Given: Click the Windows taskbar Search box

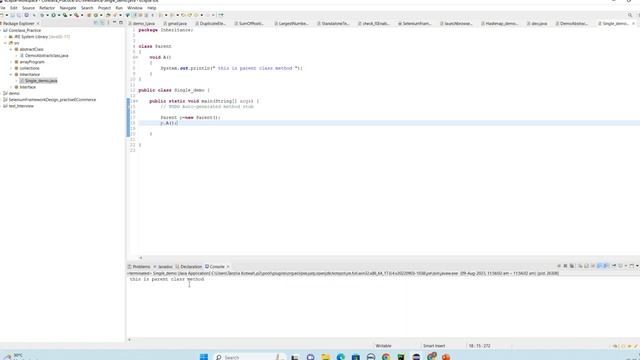Looking at the screenshot, I should (x=249, y=357).
